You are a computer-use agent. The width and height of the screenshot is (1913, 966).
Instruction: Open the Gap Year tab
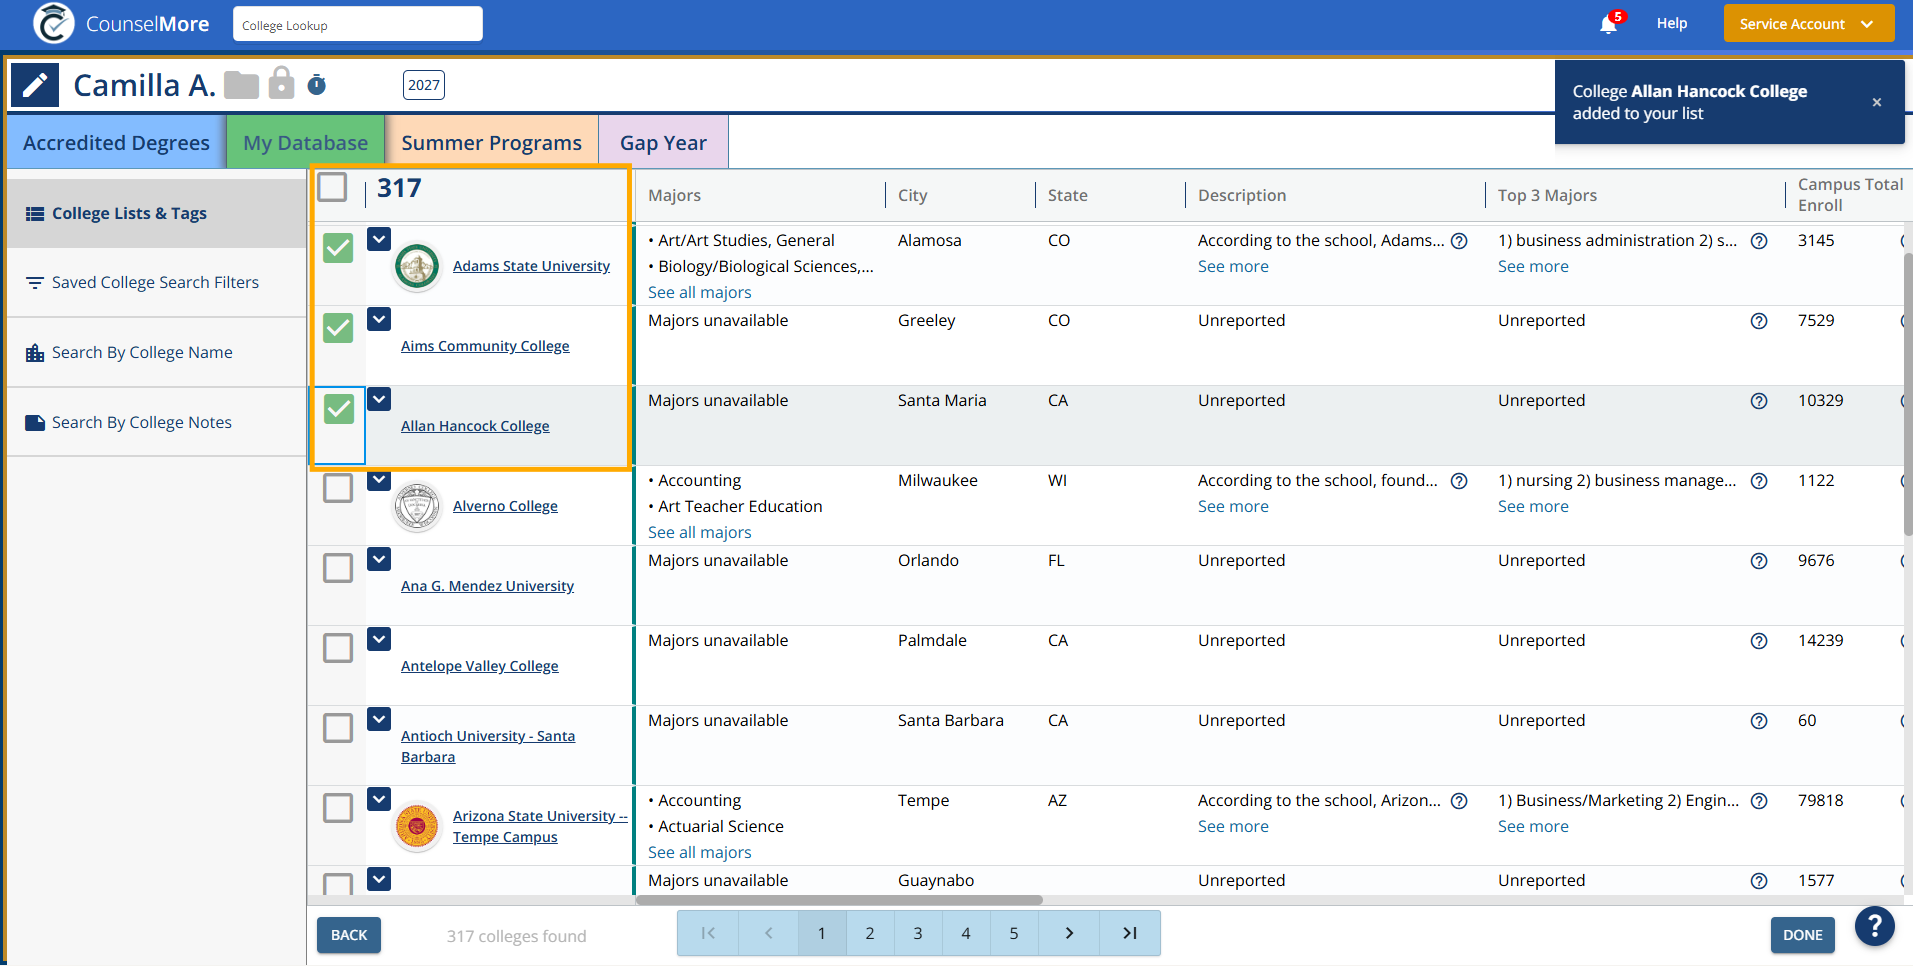pyautogui.click(x=663, y=142)
